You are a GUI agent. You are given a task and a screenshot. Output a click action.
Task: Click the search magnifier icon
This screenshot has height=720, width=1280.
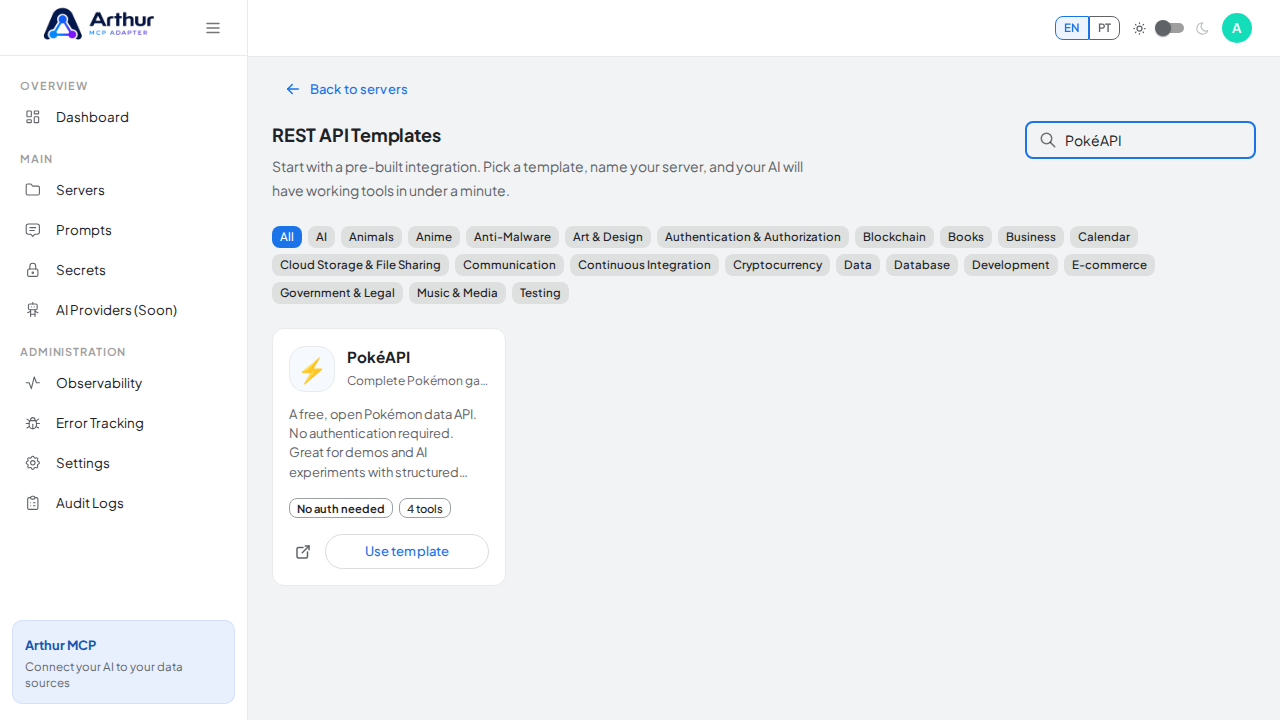[1048, 140]
